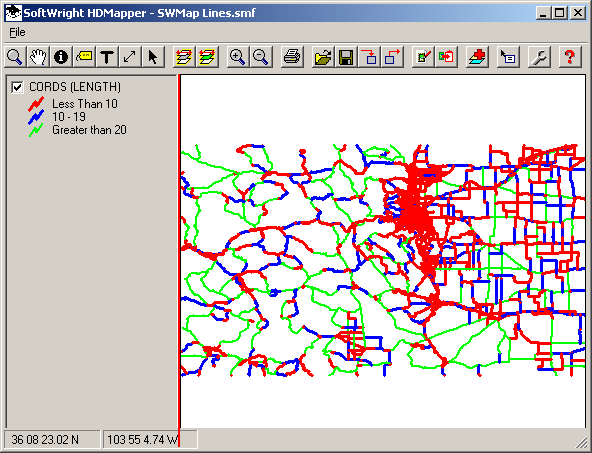Add a layer with red plus icon
The width and height of the screenshot is (592, 453).
click(477, 57)
